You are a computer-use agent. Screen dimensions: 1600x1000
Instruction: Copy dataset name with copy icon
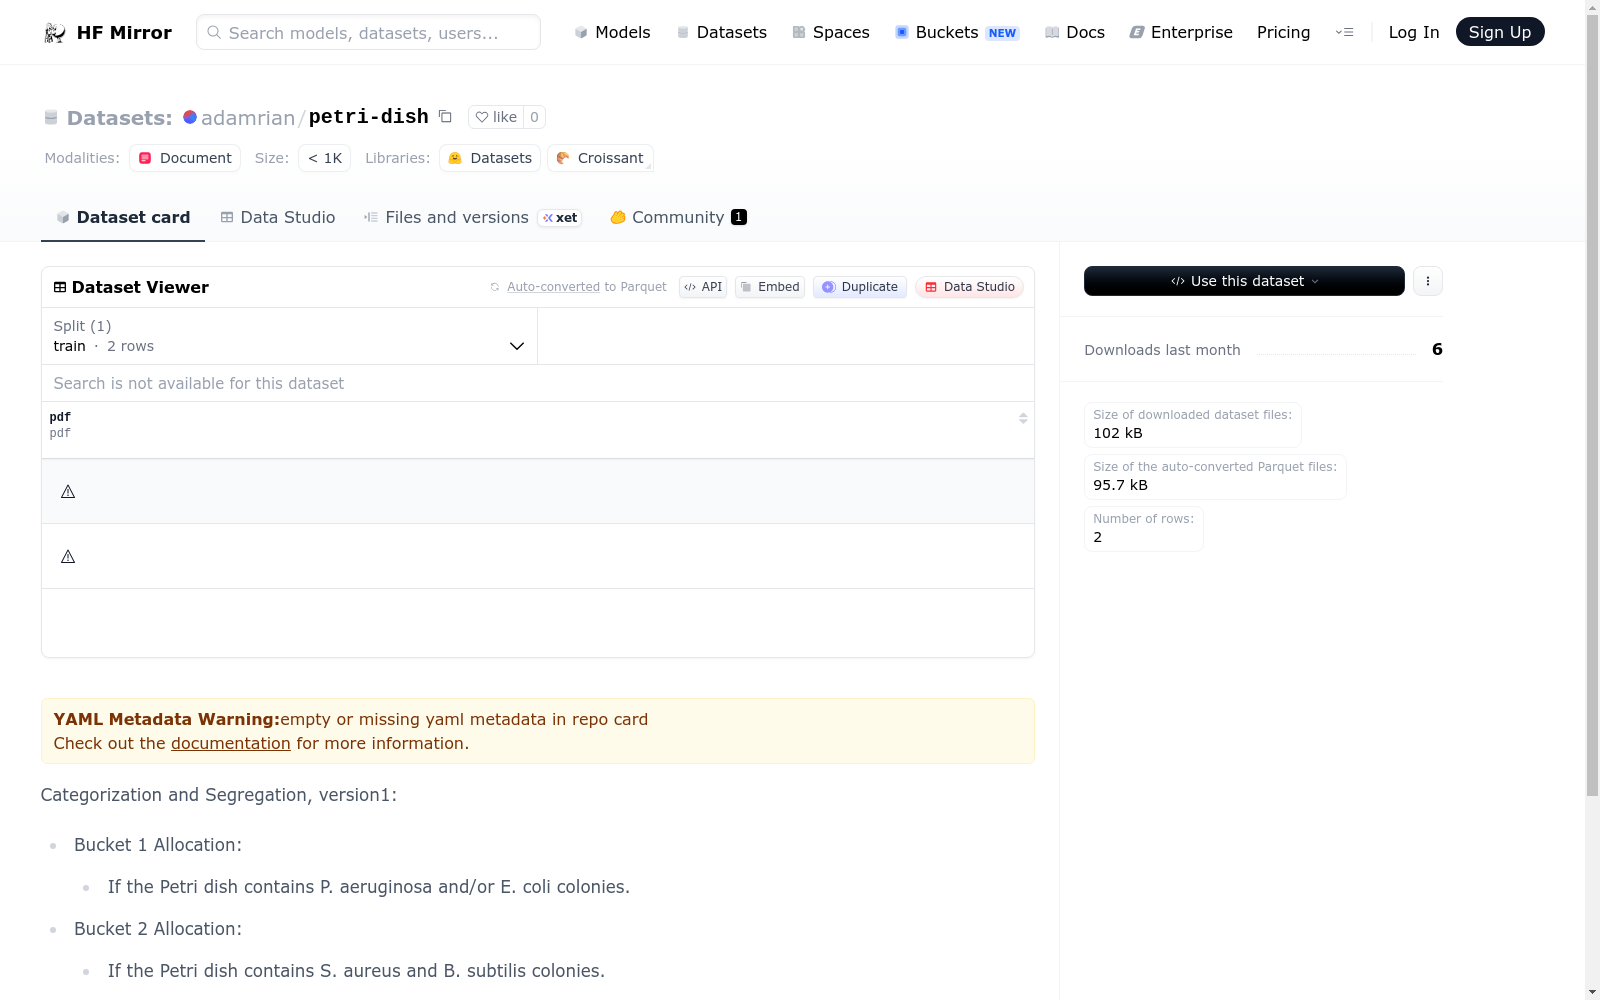[446, 117]
